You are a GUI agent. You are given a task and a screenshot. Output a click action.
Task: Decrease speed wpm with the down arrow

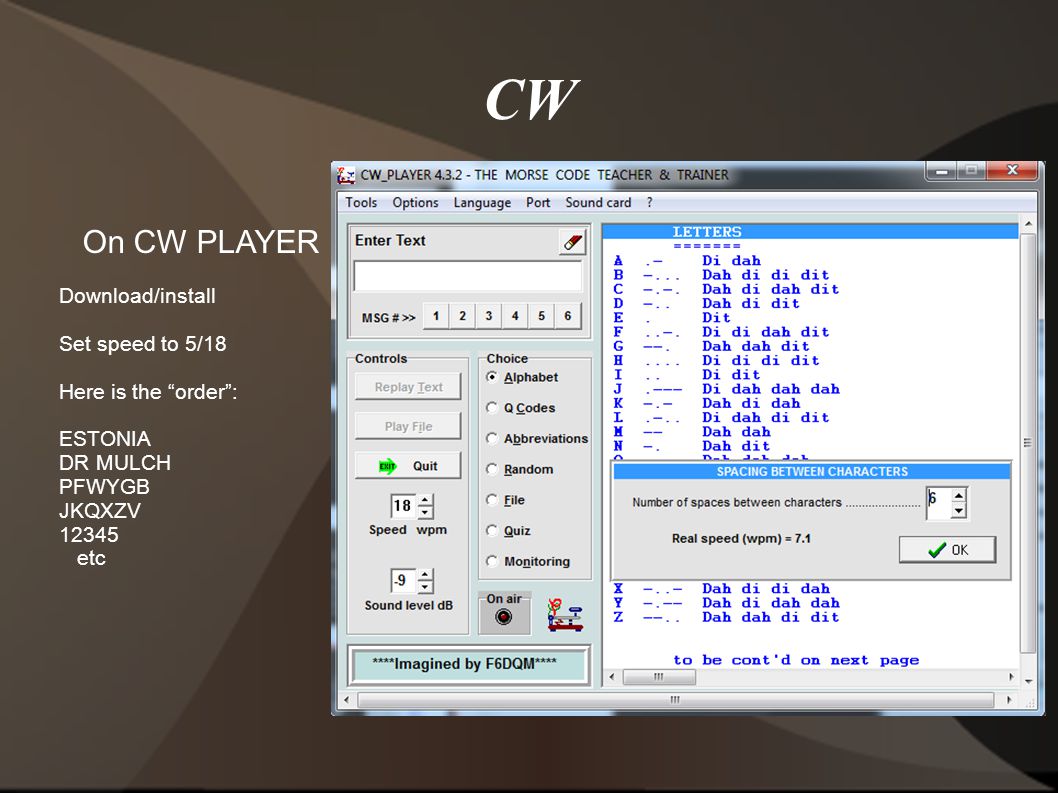[x=425, y=512]
